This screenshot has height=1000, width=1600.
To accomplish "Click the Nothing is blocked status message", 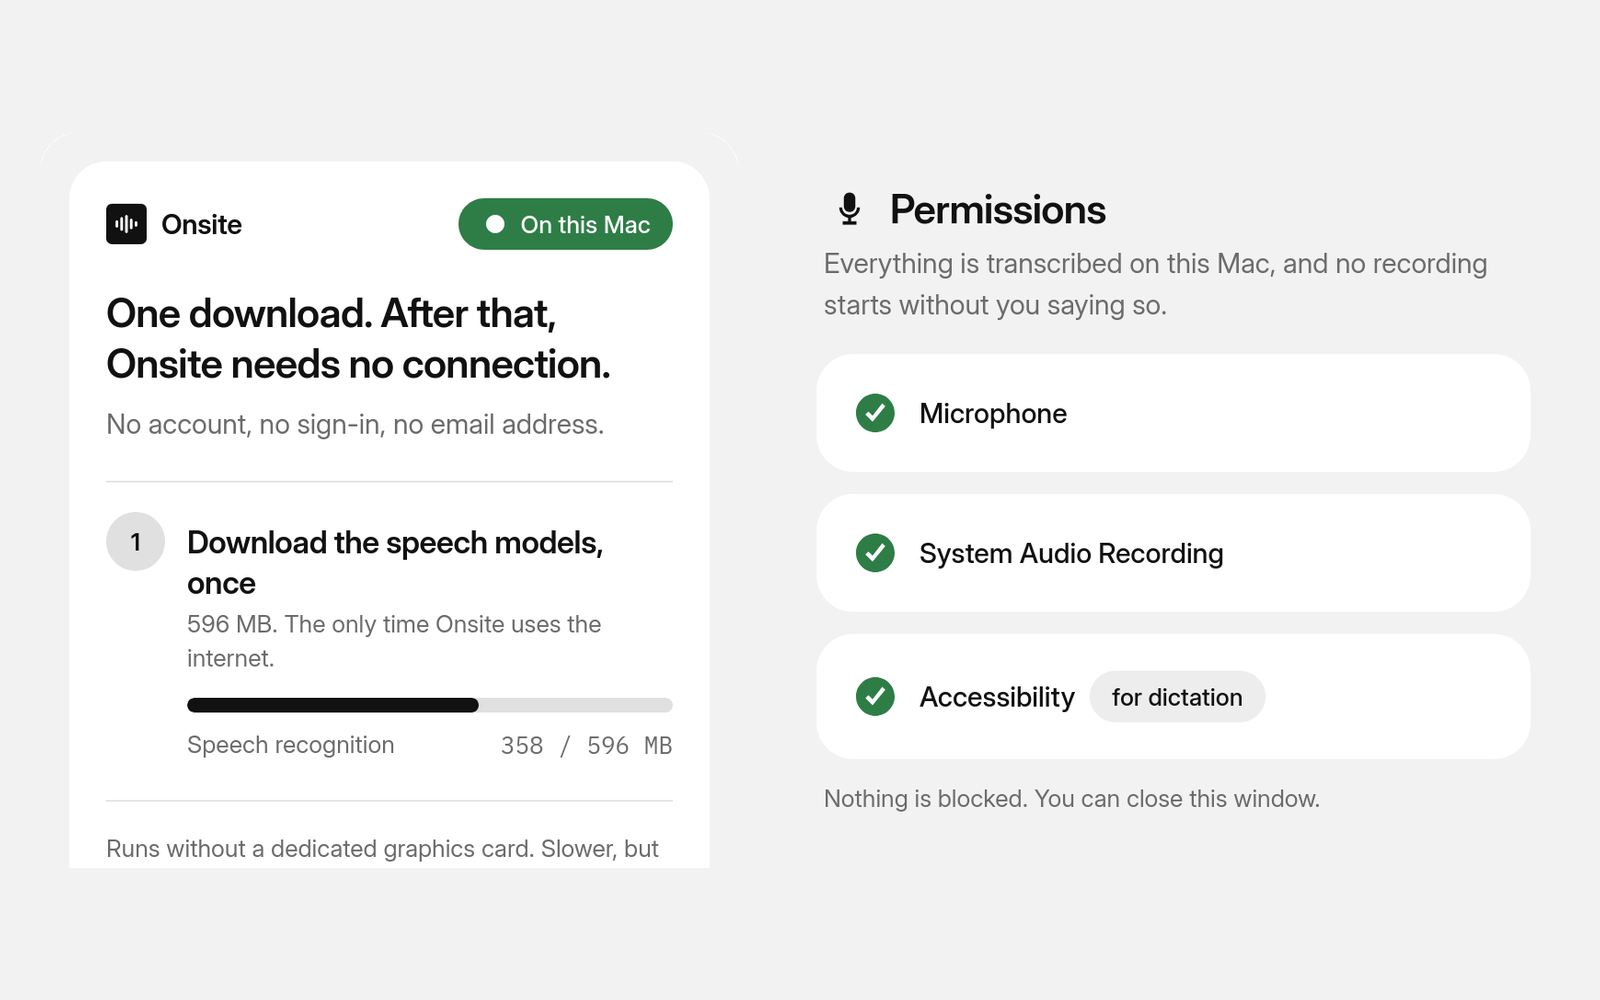I will 1072,799.
